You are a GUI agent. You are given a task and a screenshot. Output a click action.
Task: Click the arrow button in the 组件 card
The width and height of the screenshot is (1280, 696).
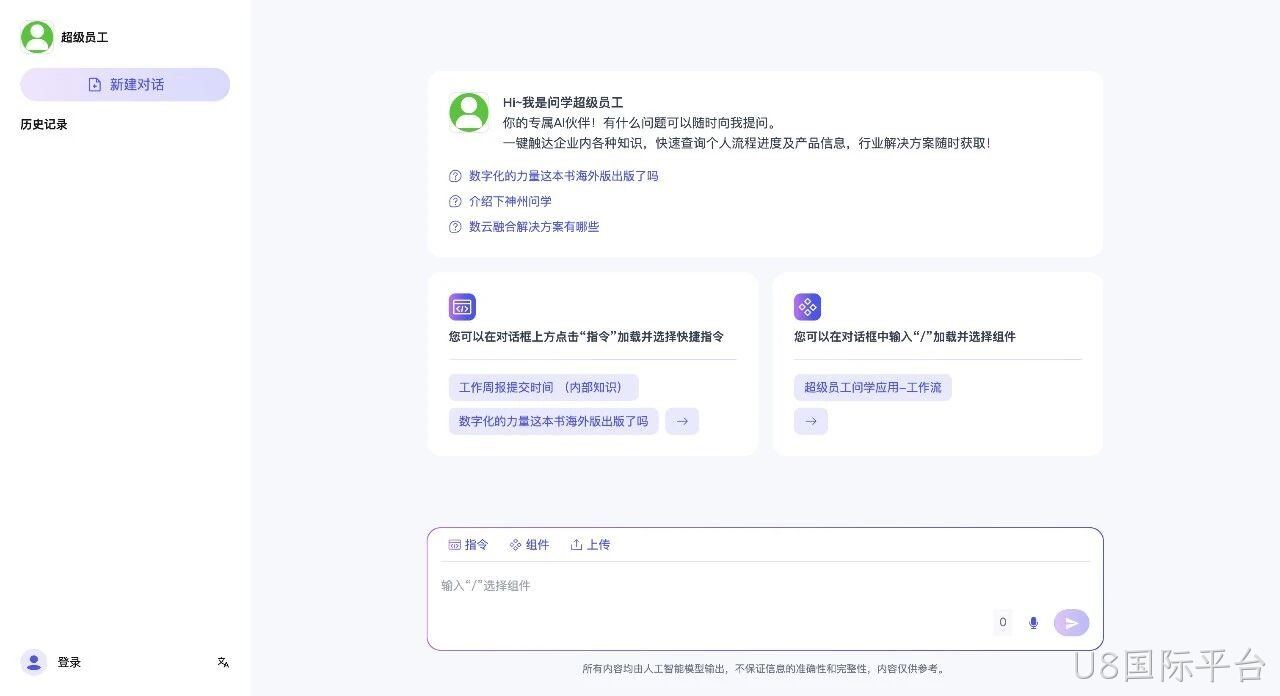pos(811,421)
